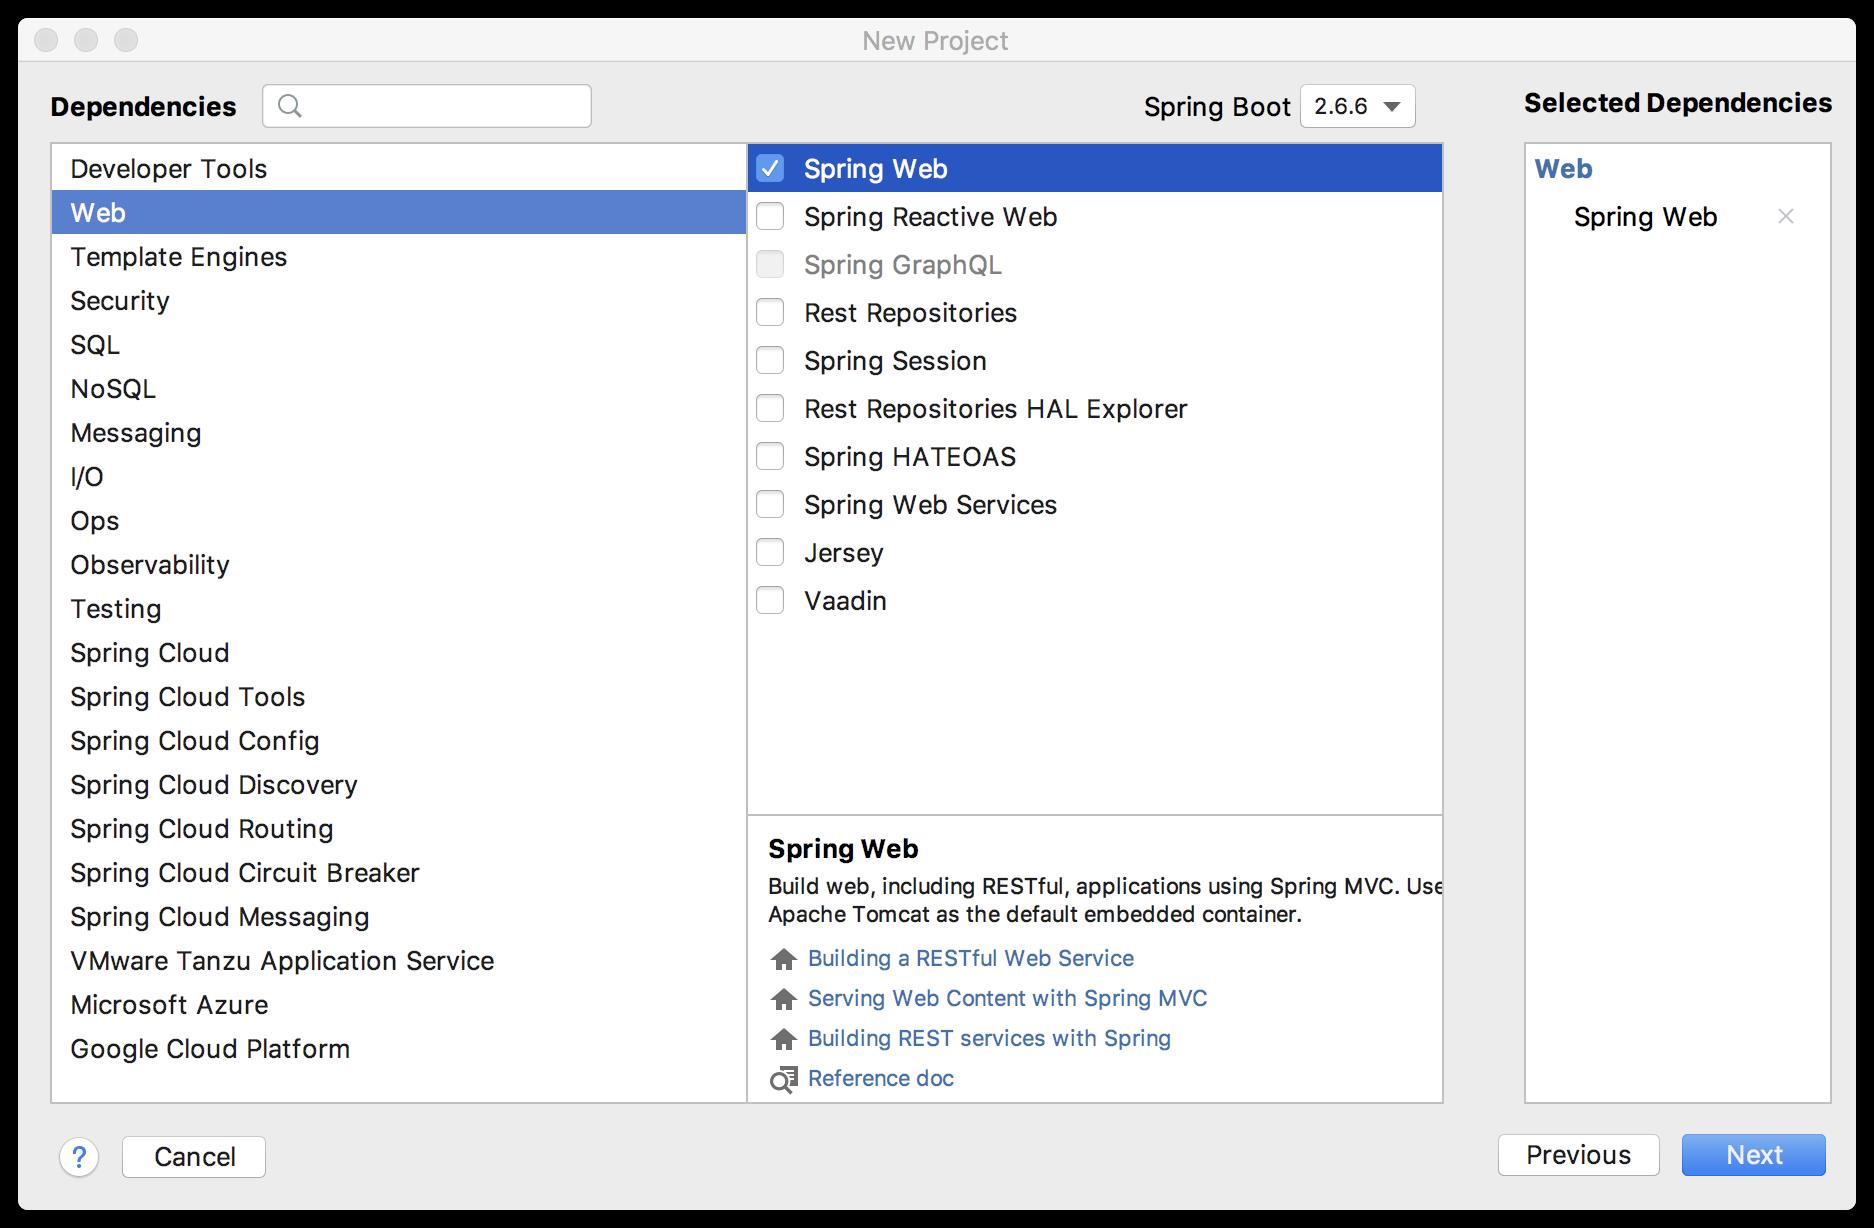Viewport: 1874px width, 1228px height.
Task: Tick Rest Repositories HAL Explorer checkbox
Action: click(x=770, y=409)
